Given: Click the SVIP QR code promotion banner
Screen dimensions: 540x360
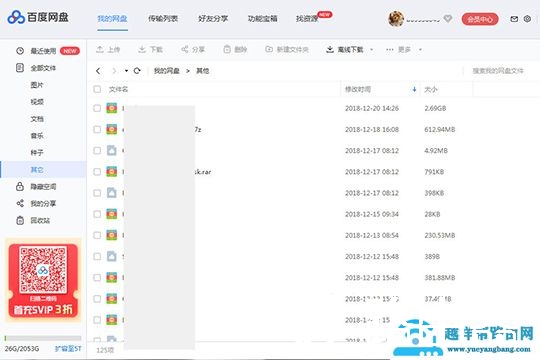Looking at the screenshot, I should (x=43, y=280).
